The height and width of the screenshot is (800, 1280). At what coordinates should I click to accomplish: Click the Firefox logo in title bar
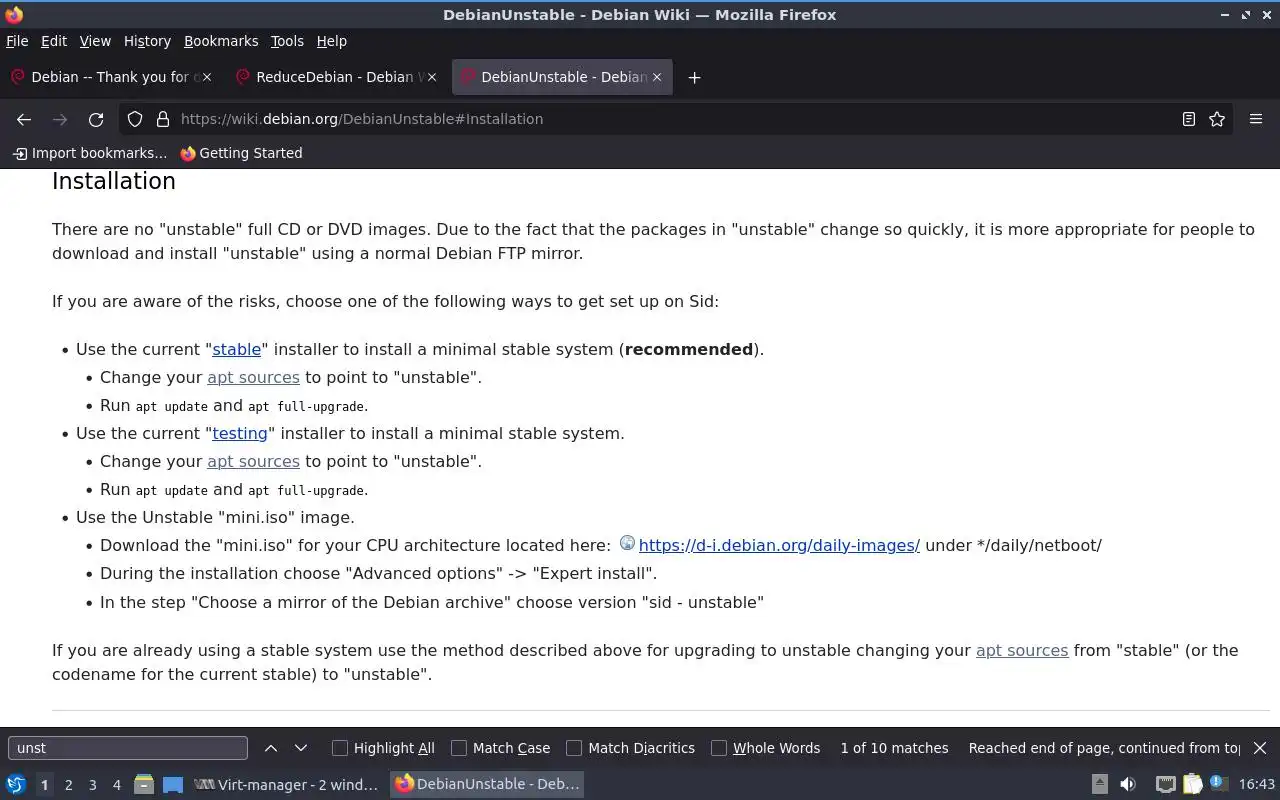point(14,14)
